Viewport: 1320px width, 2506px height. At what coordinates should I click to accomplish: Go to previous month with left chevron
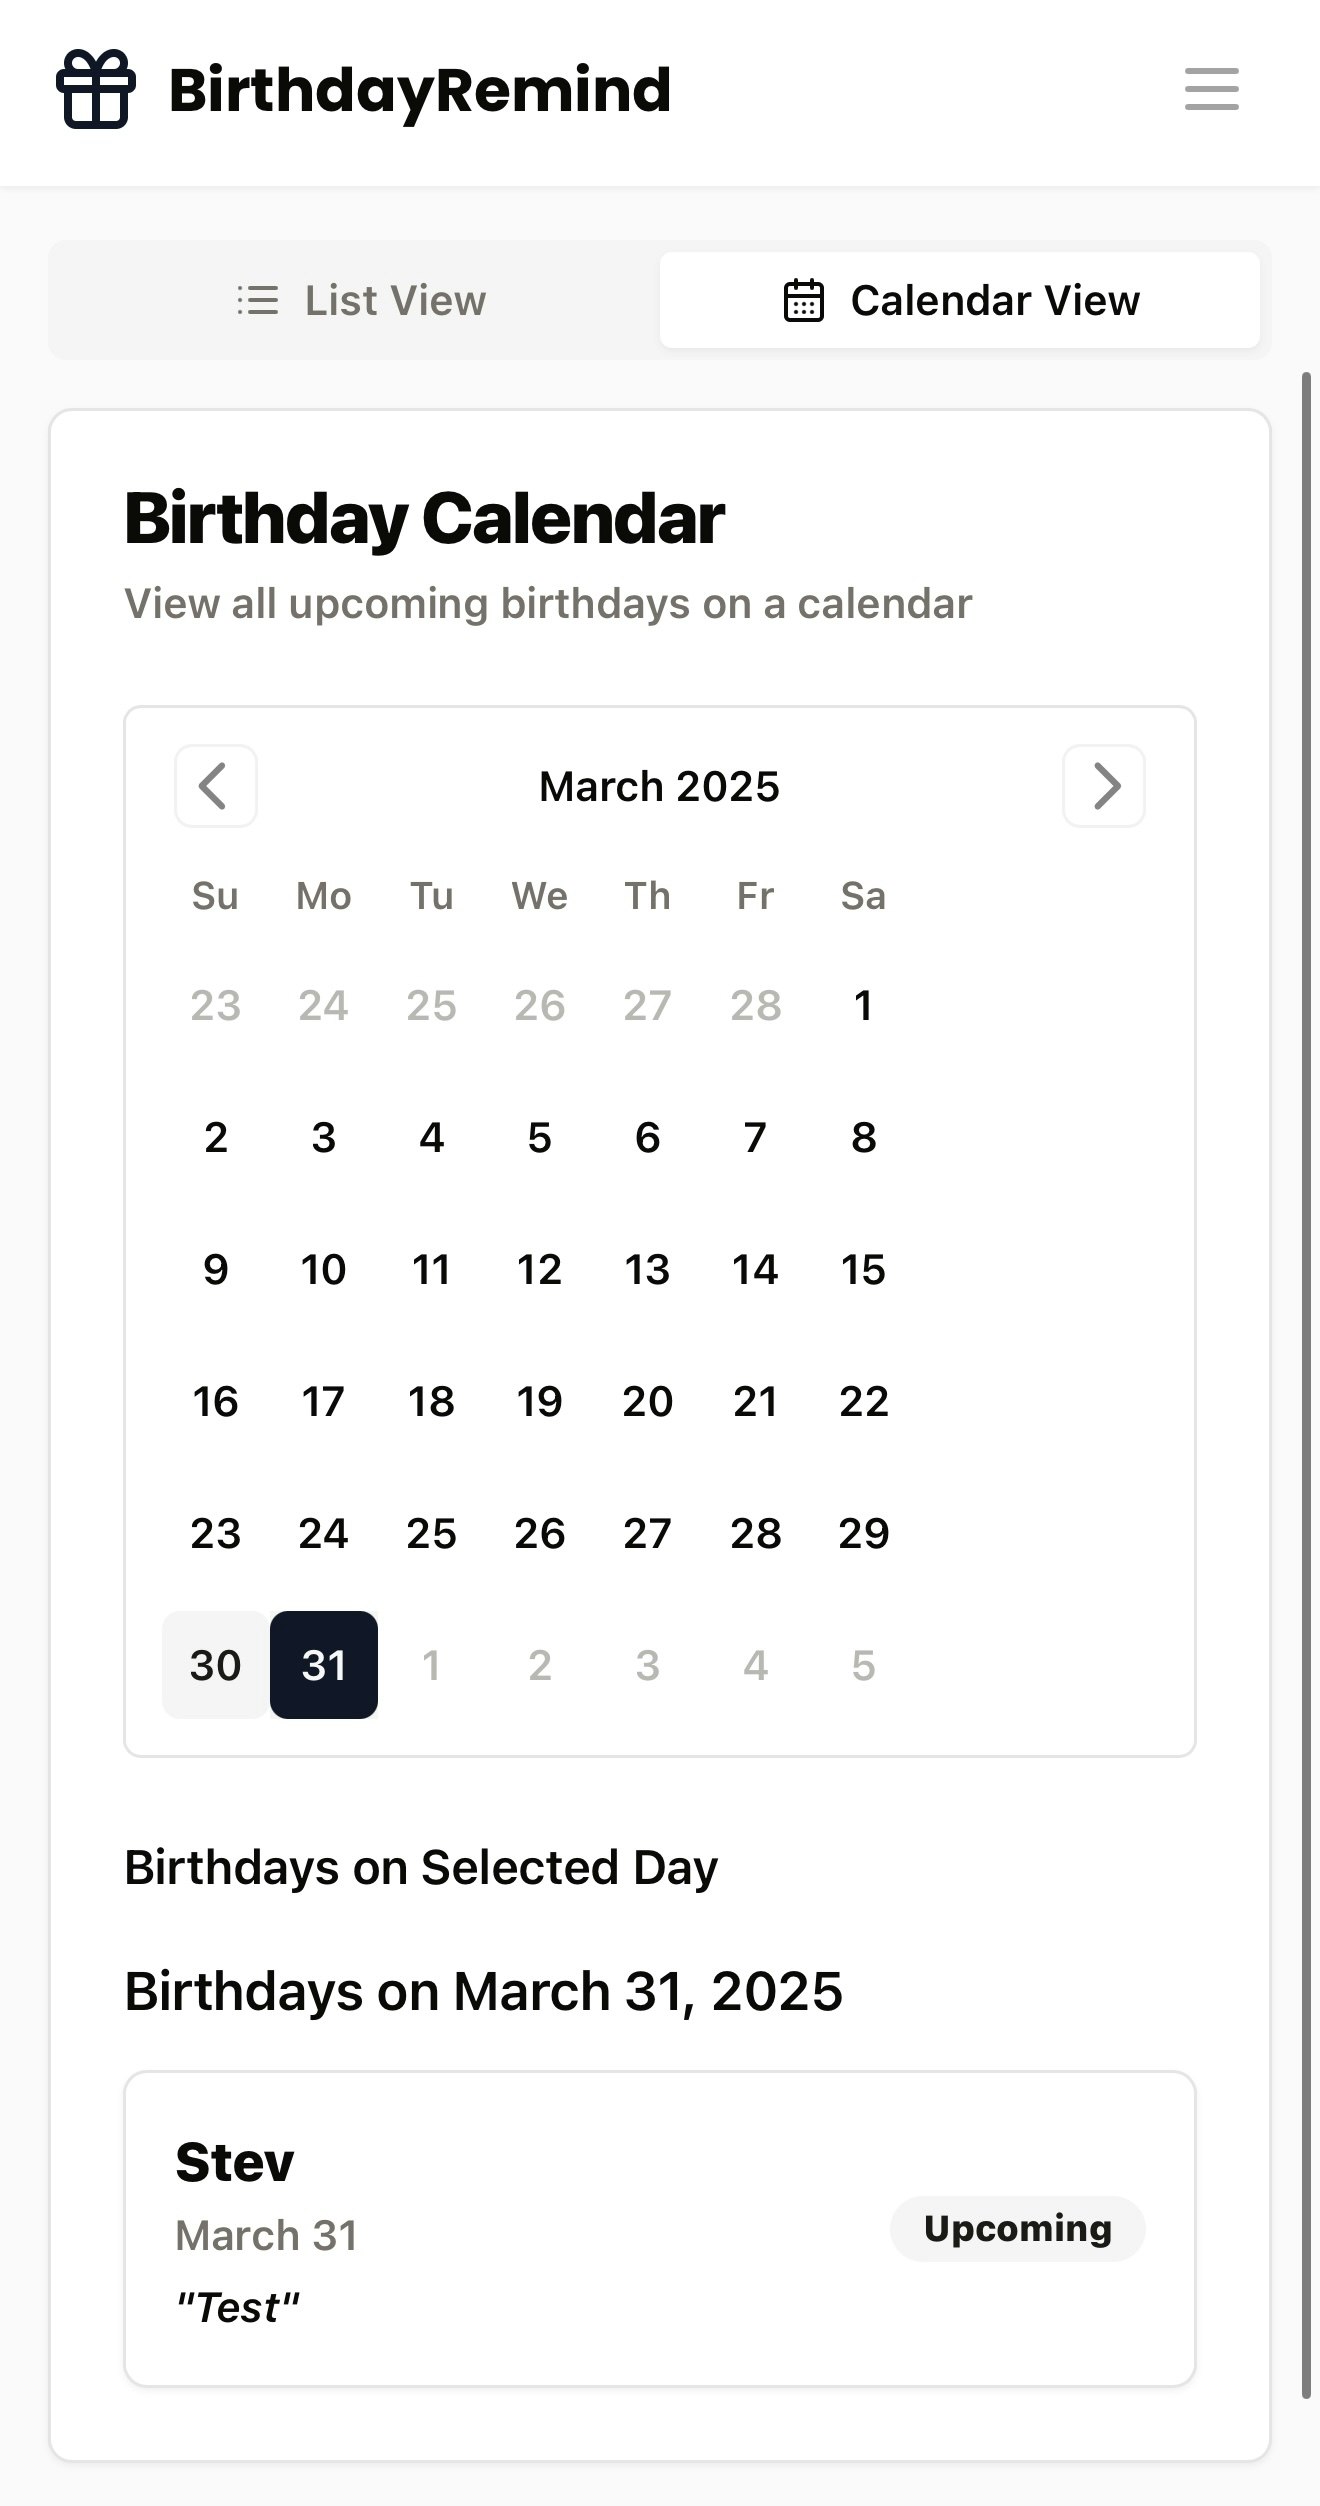click(216, 786)
